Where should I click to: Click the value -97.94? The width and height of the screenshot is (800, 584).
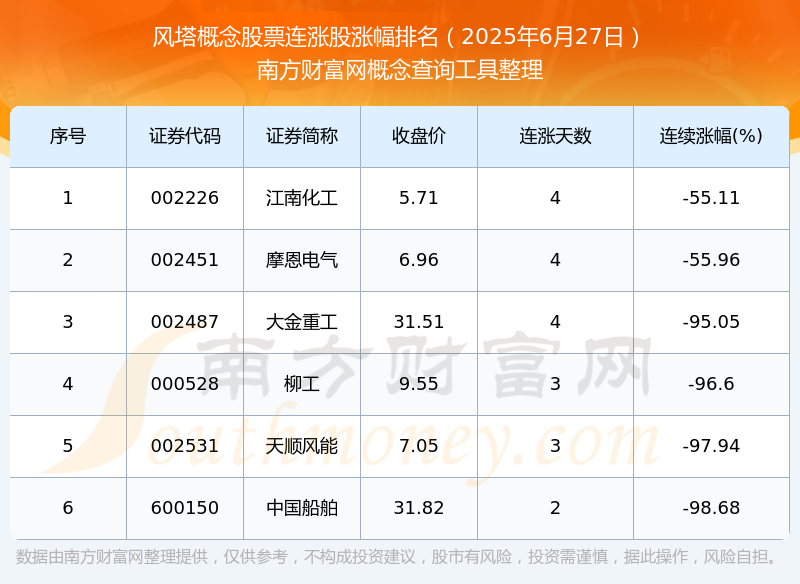711,446
